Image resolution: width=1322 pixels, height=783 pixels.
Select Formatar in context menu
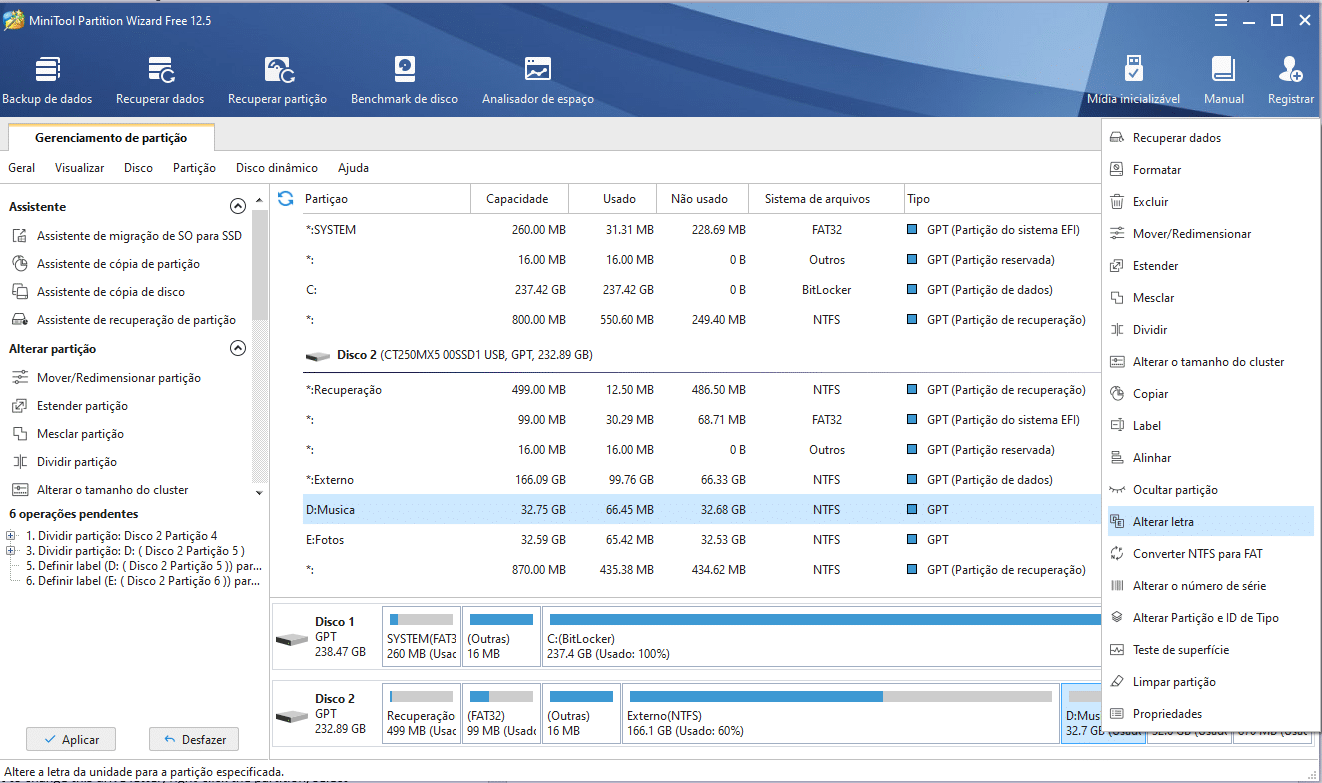coord(1211,170)
